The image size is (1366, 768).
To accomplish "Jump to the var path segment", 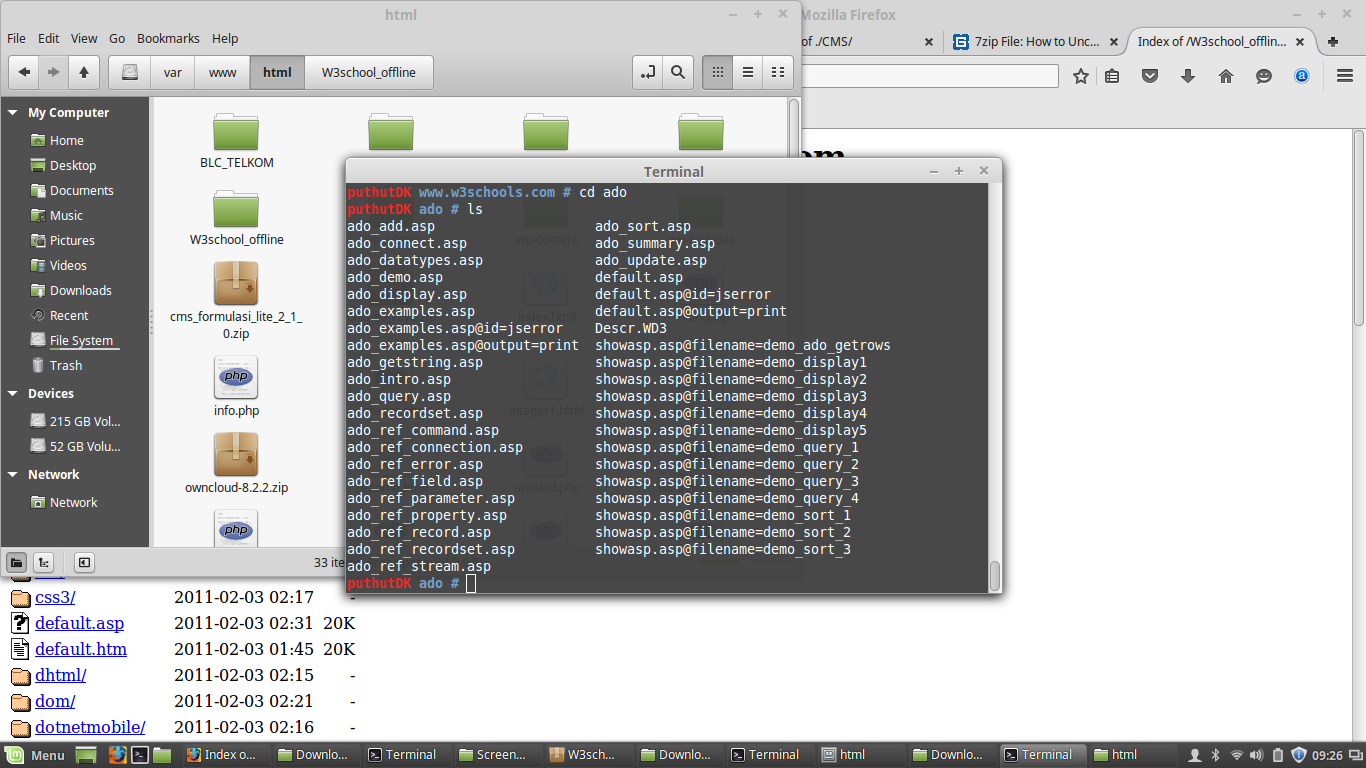I will 173,72.
